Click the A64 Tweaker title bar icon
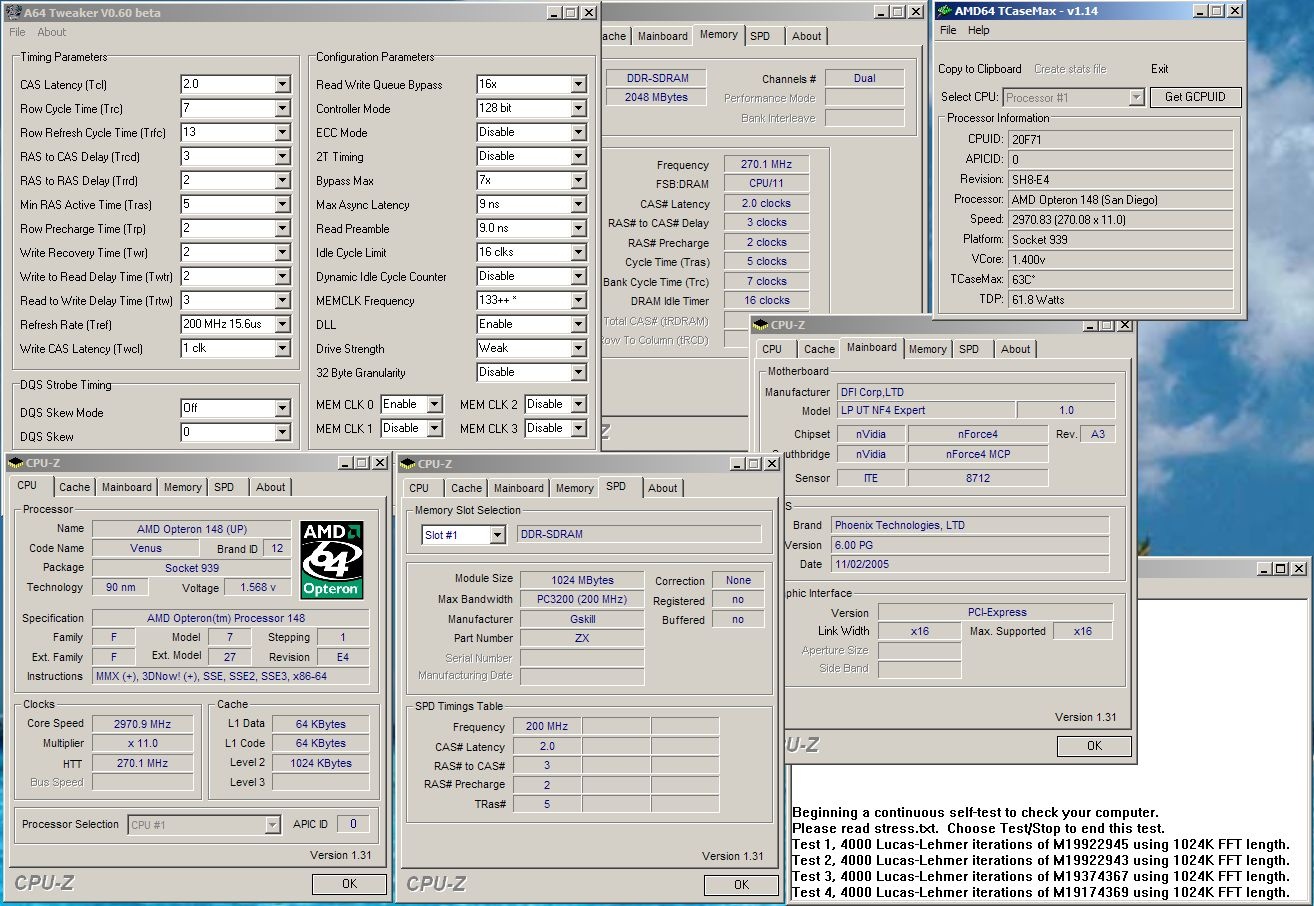 click(x=15, y=13)
